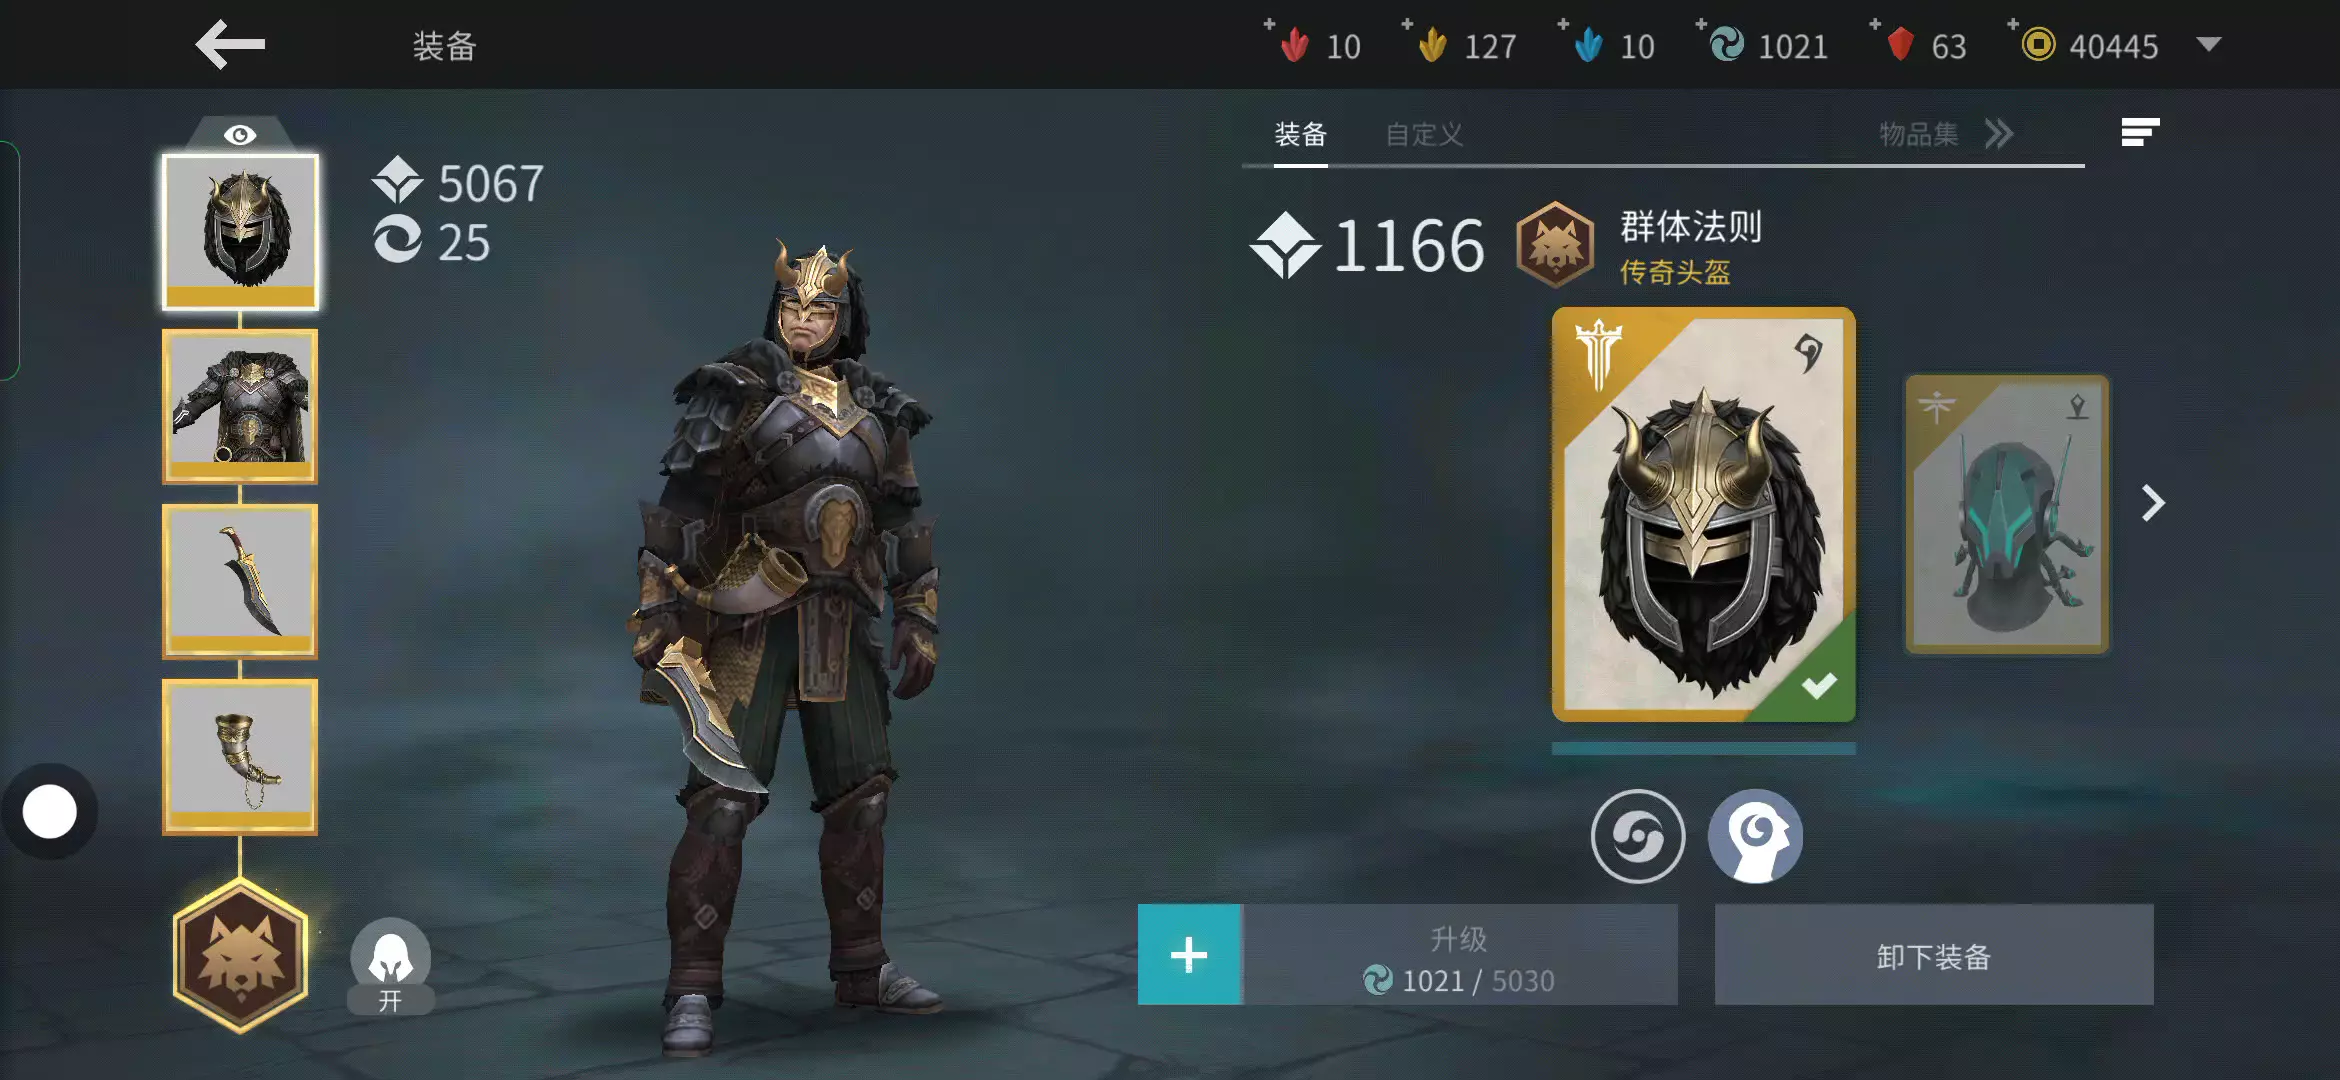
Task: Open the currency dropdown triangle
Action: point(2209,45)
